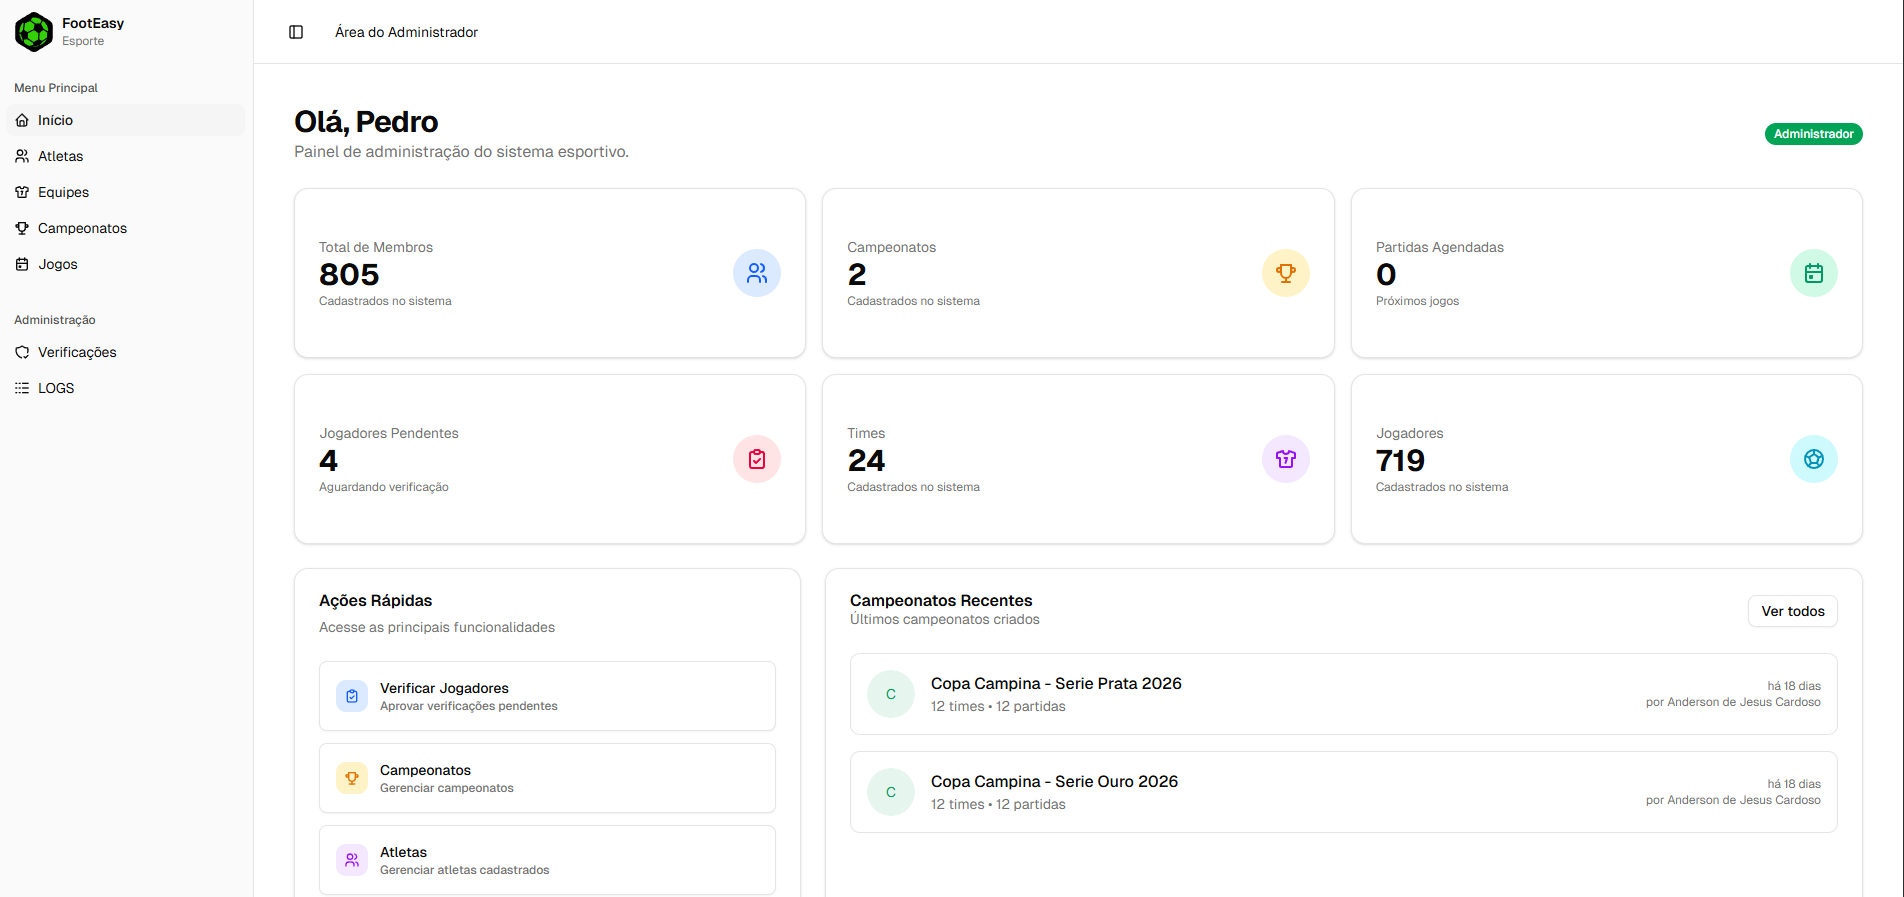Open the Campeonatos sidebar item
Screen dimensions: 1904x897
[82, 228]
